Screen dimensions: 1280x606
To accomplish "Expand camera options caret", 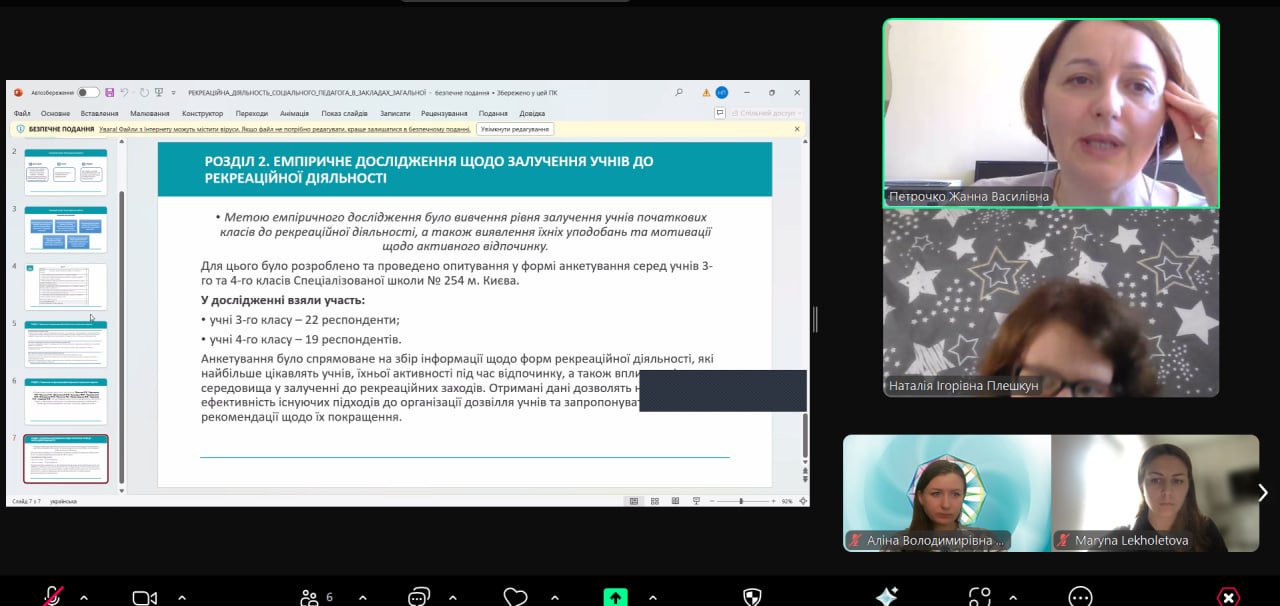I will coord(180,598).
